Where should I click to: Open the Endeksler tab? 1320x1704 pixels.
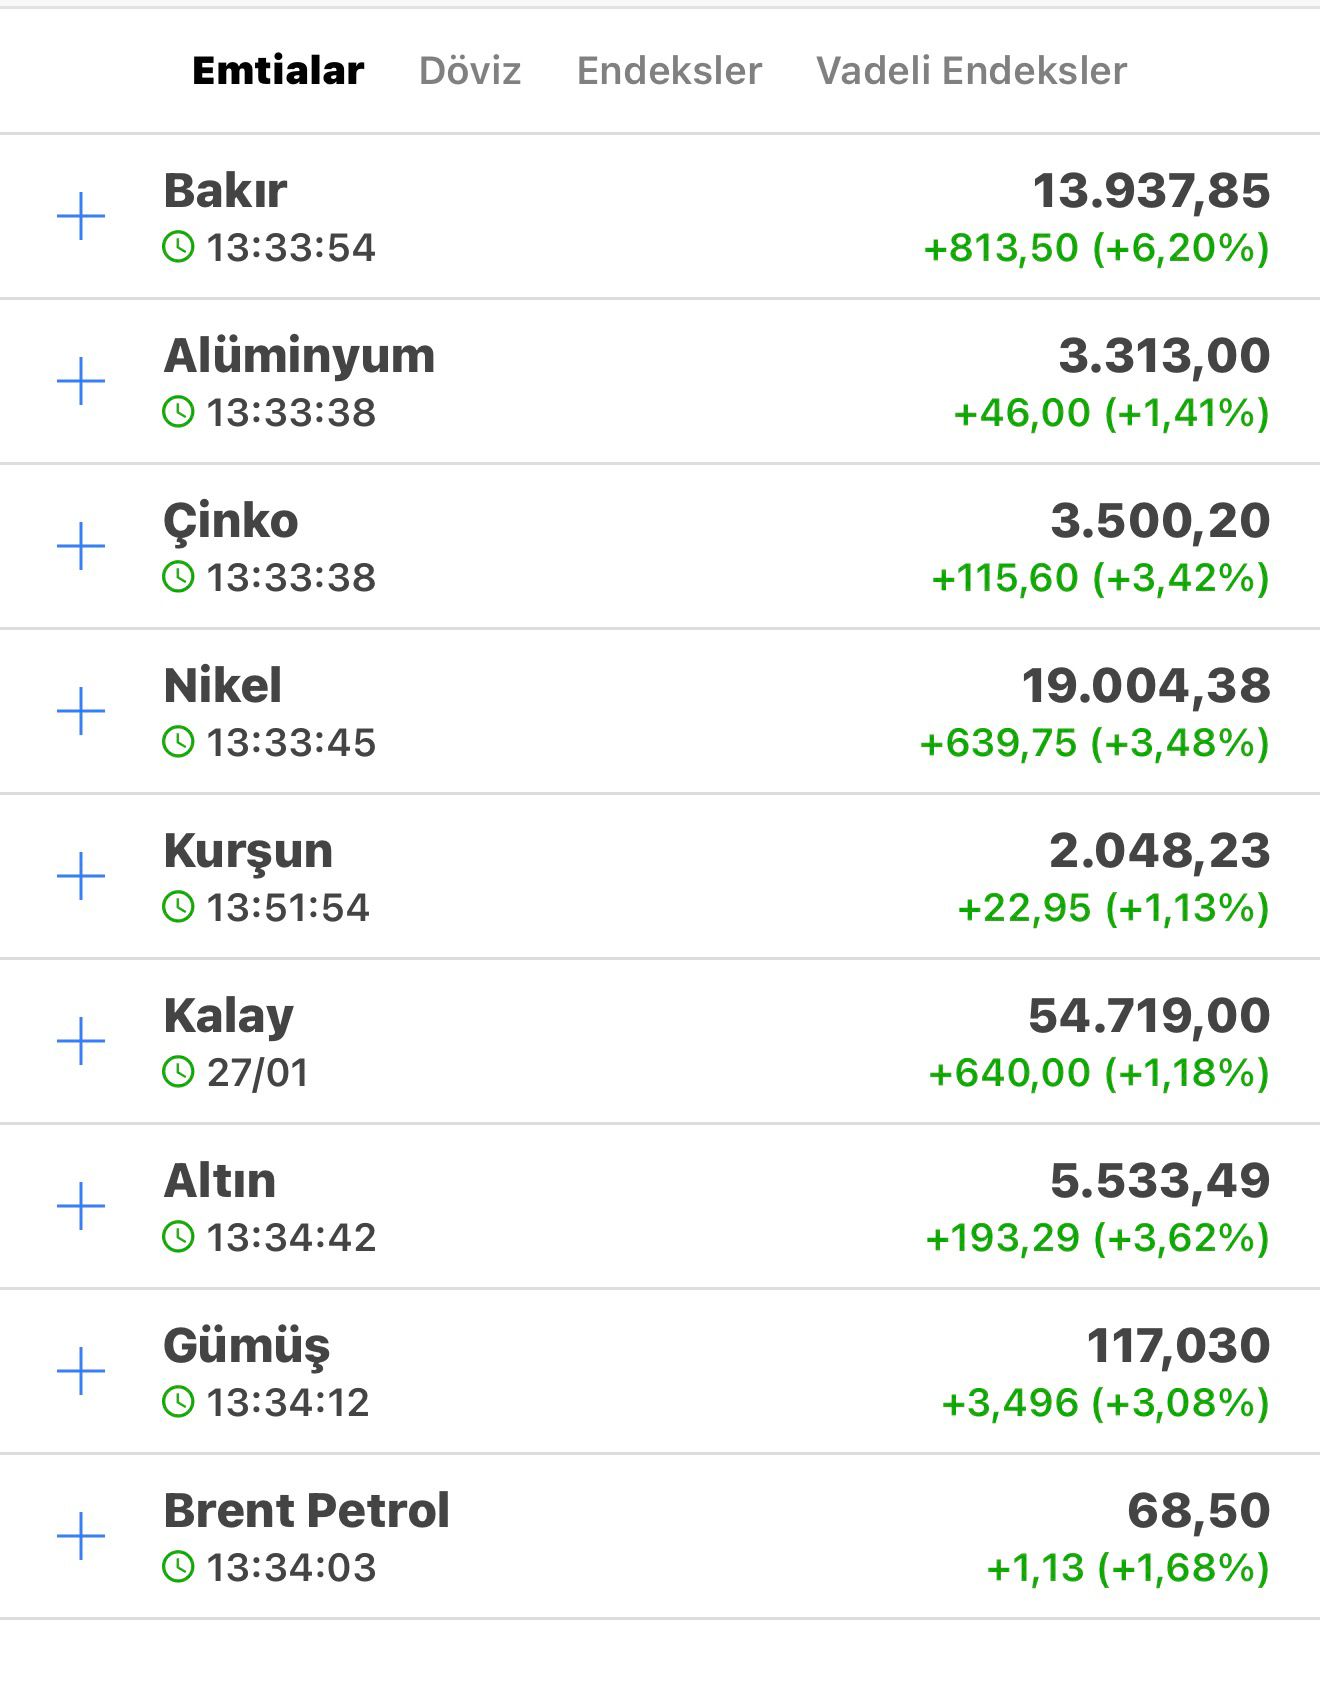tap(669, 71)
